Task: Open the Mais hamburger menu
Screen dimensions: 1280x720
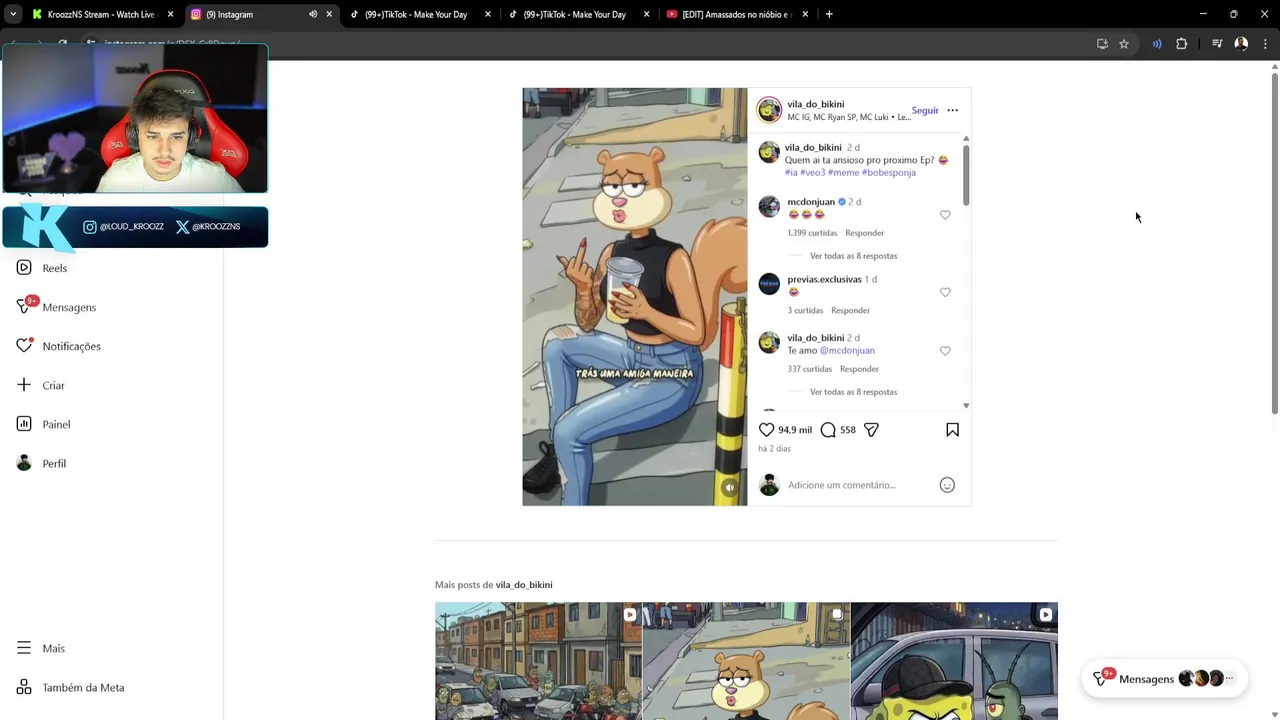Action: point(41,648)
